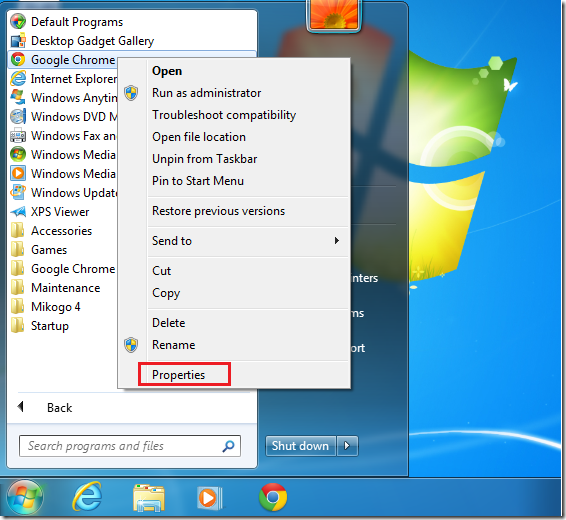
Task: Select Cut from the context menu
Action: tap(161, 271)
